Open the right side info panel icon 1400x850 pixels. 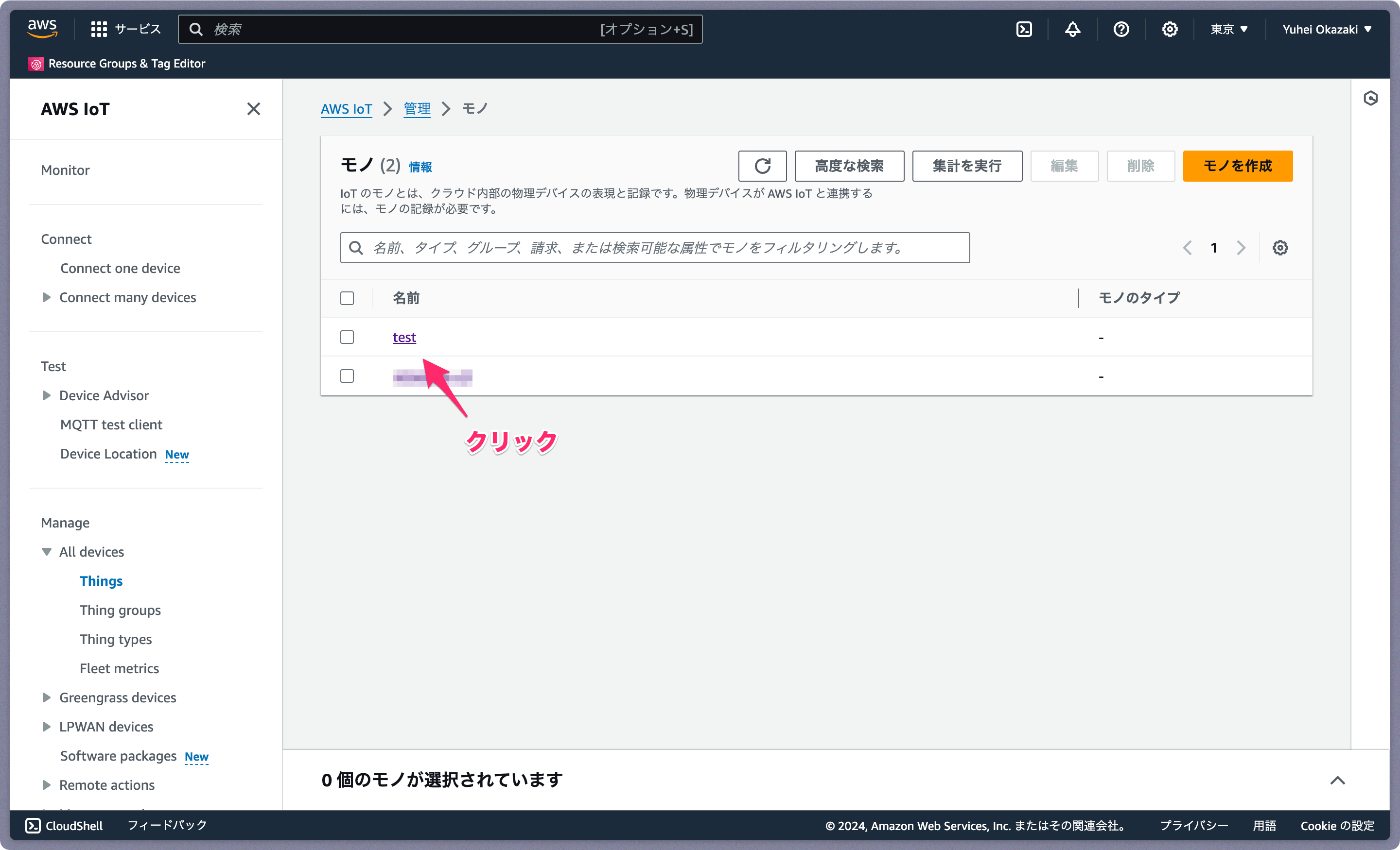(x=1371, y=98)
